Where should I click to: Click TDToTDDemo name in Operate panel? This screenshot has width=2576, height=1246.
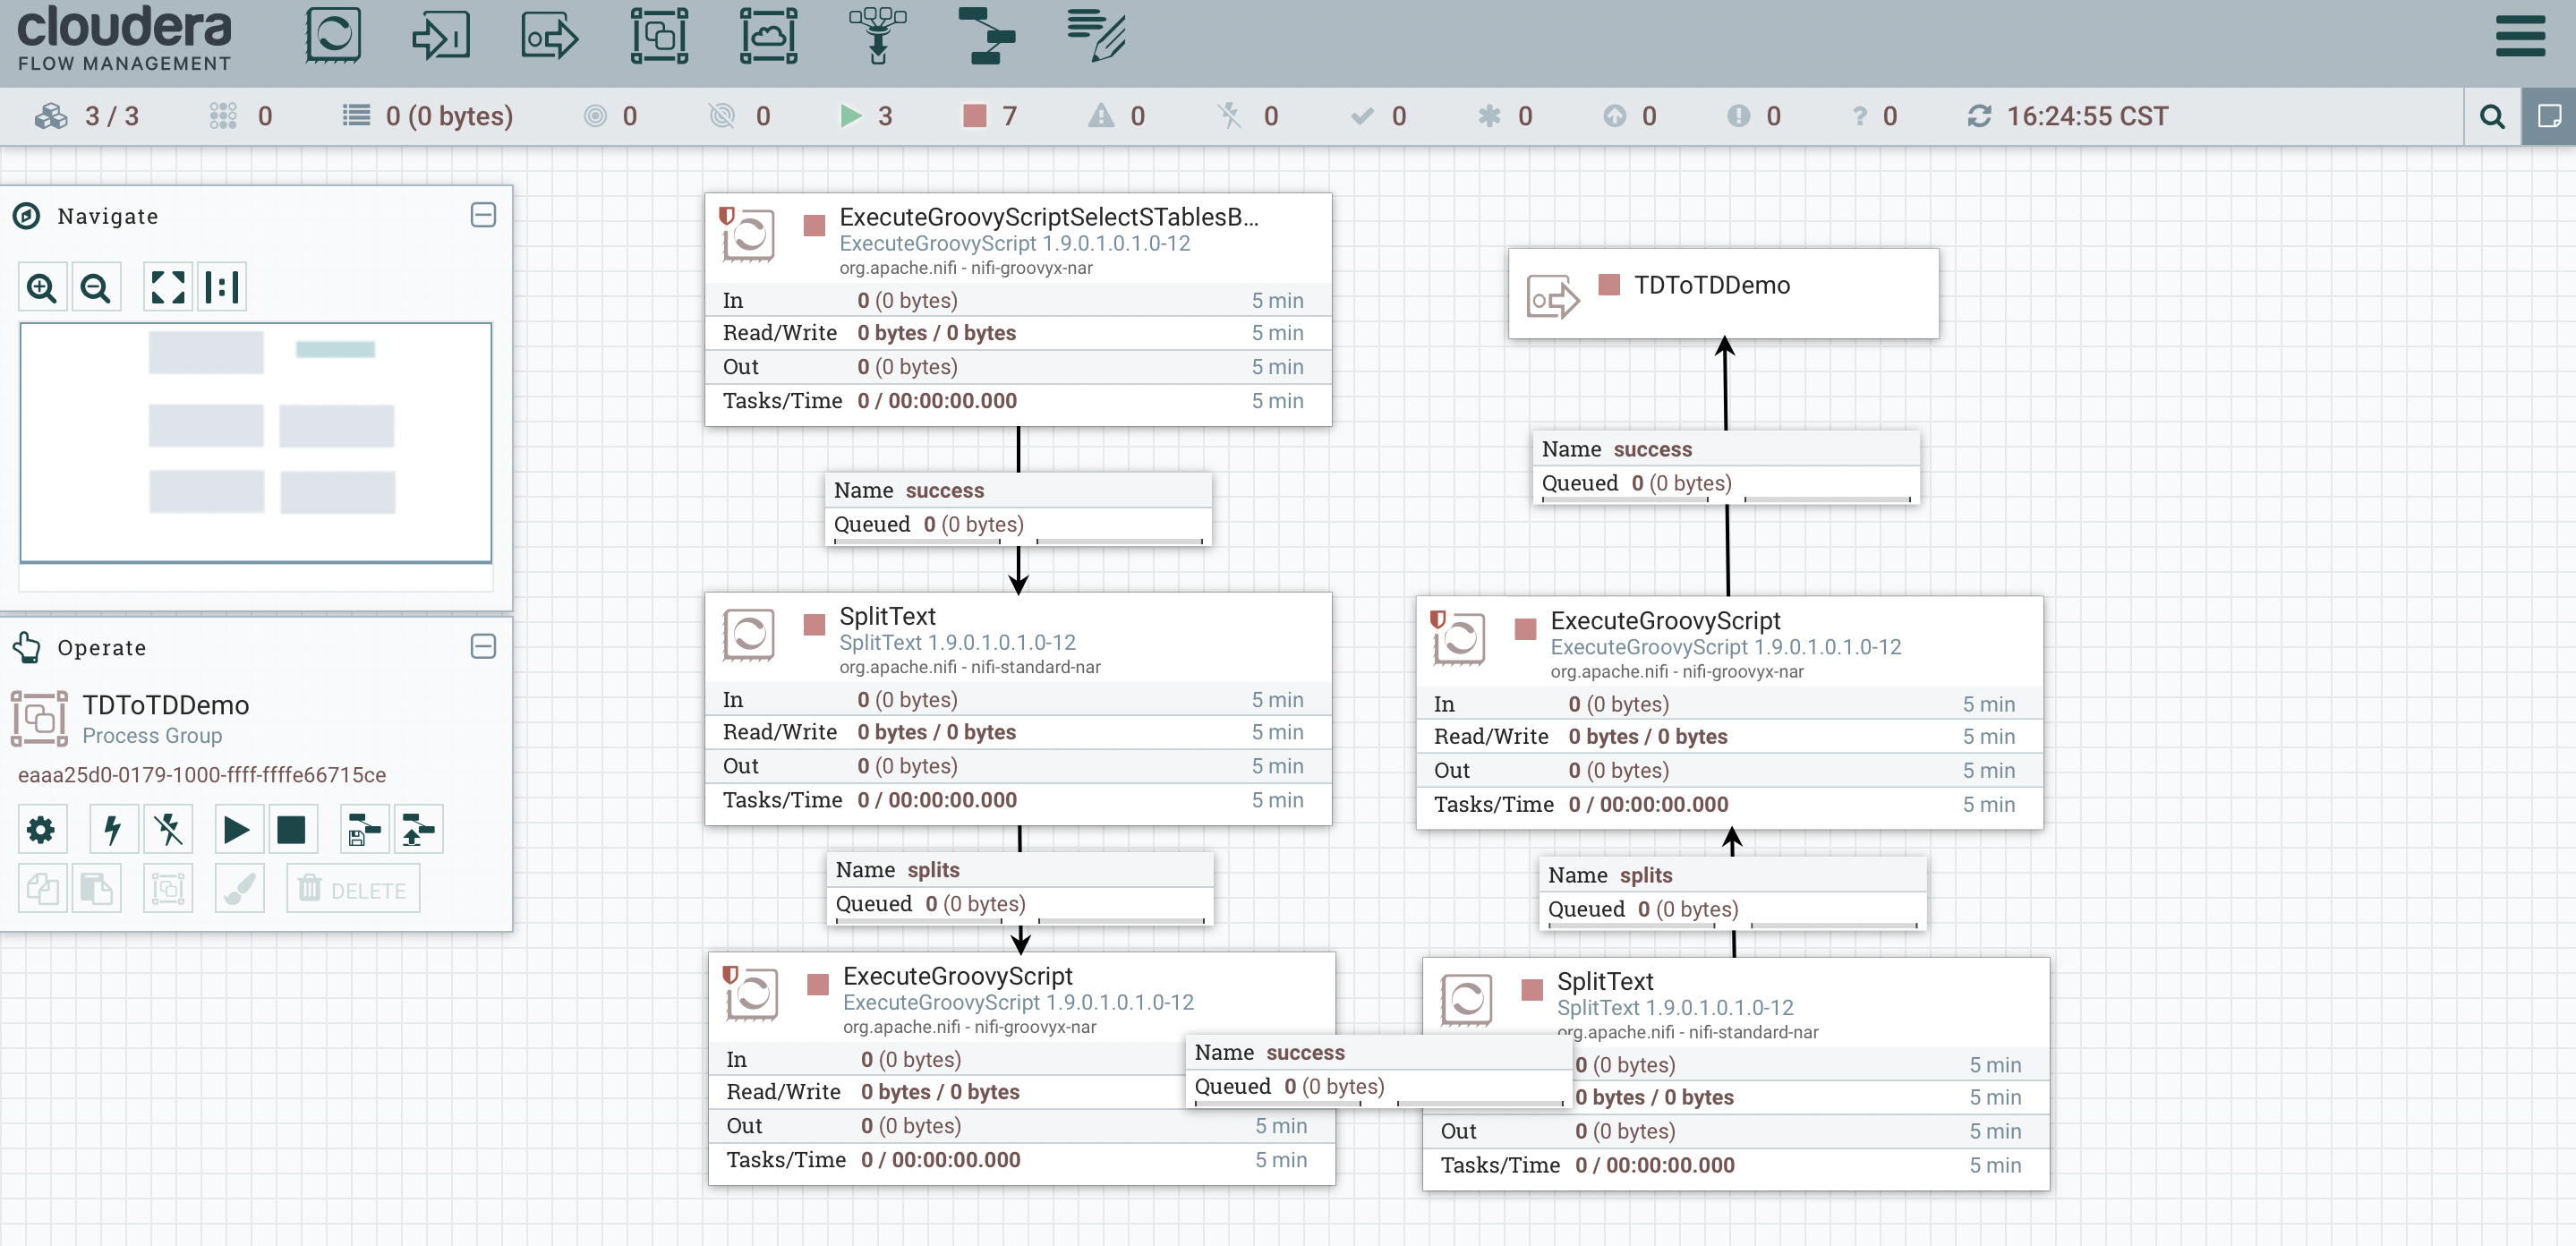point(166,705)
